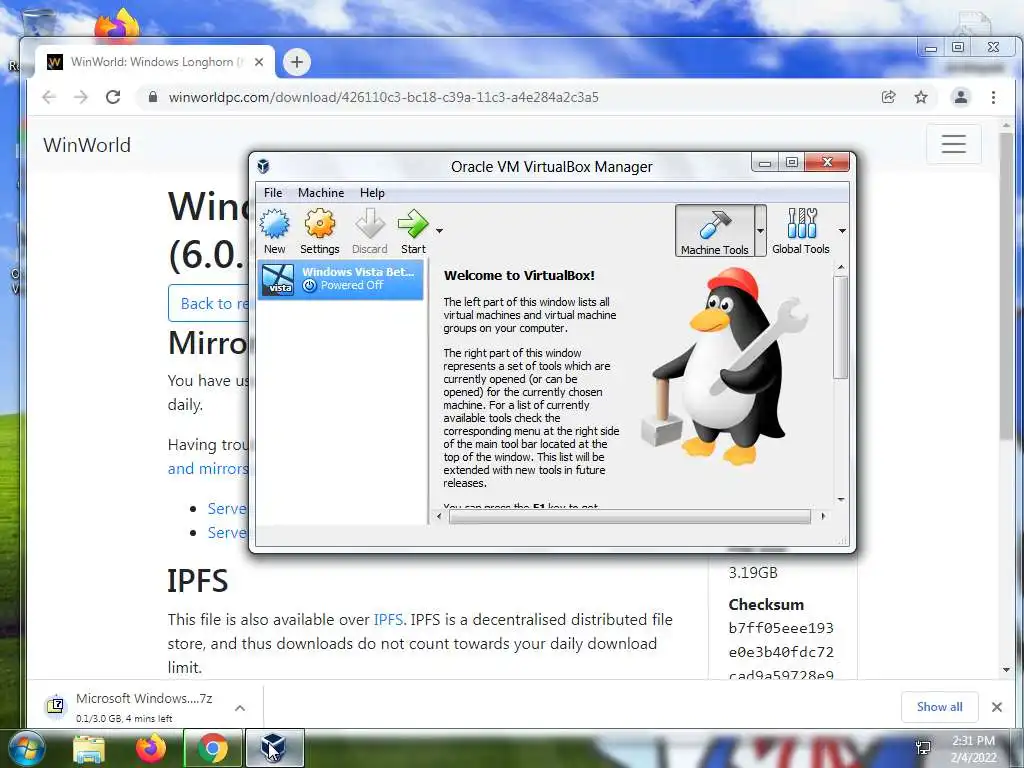Click the Checksum heading text

(x=766, y=605)
